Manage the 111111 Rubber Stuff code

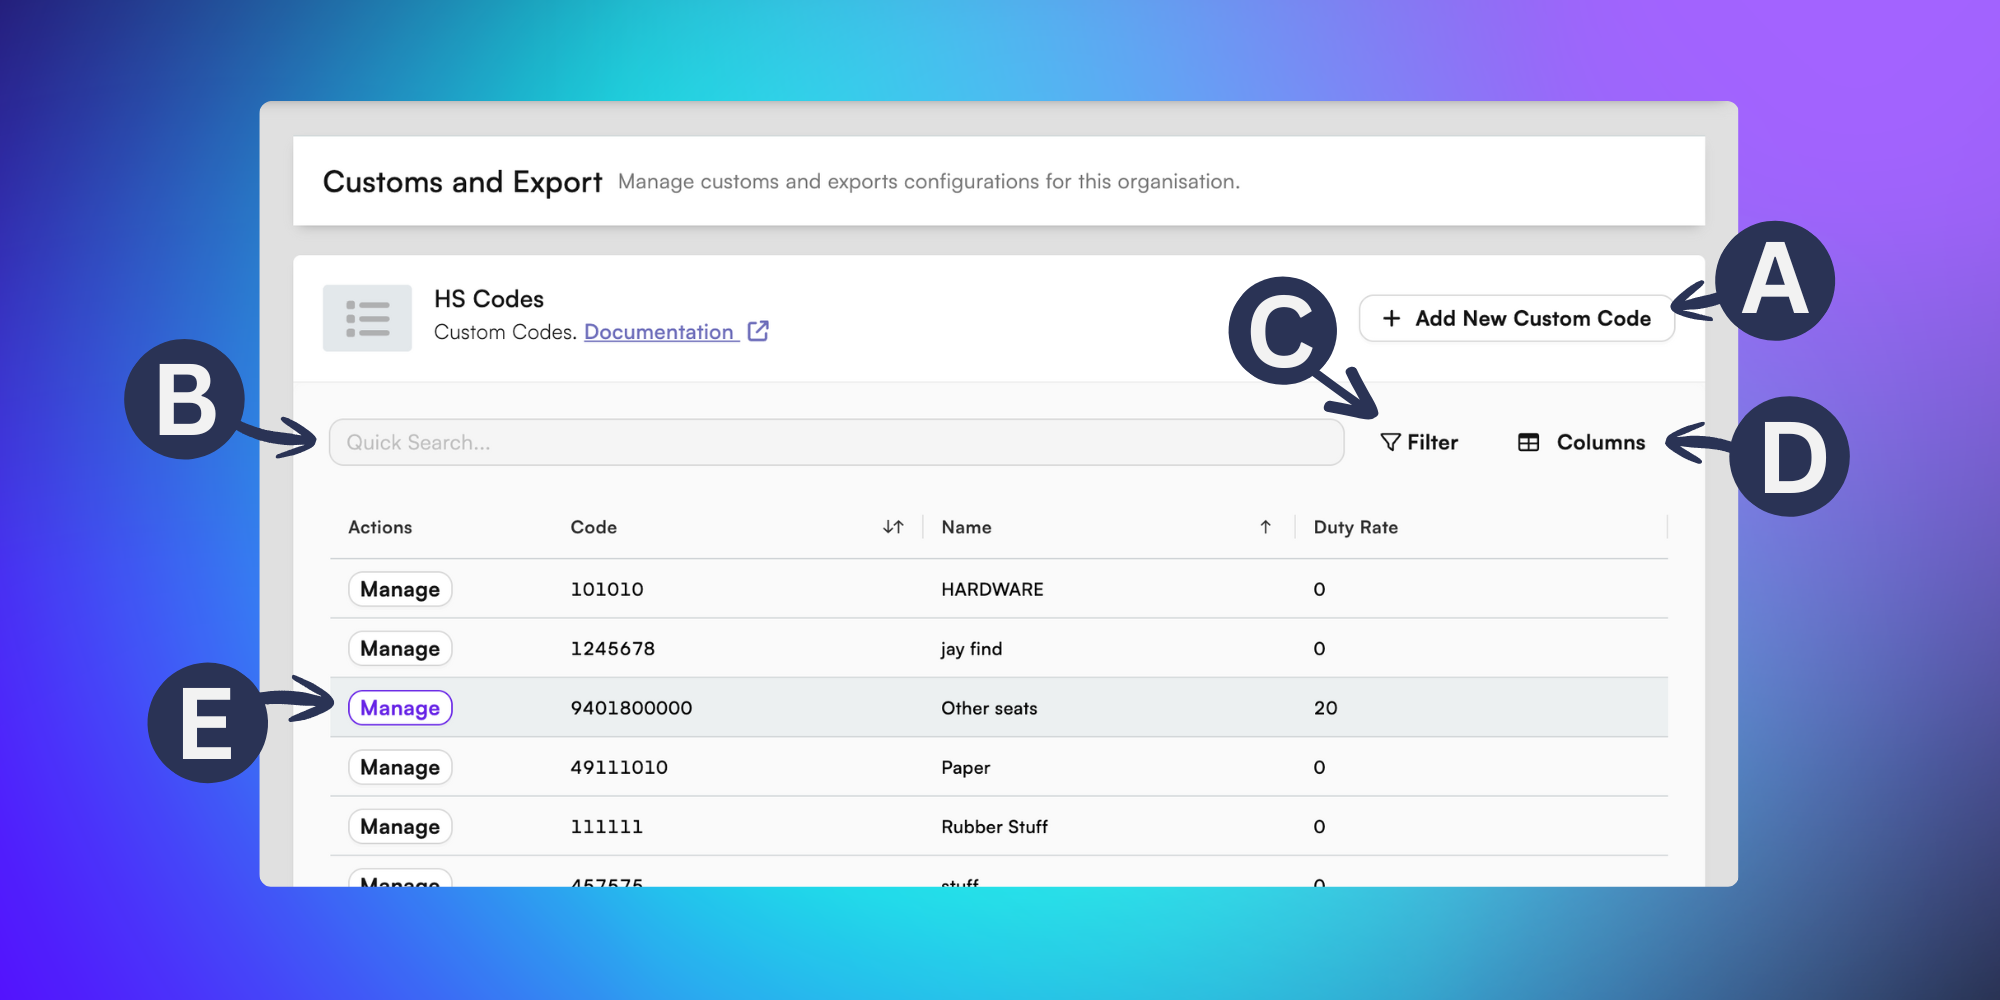coord(400,826)
